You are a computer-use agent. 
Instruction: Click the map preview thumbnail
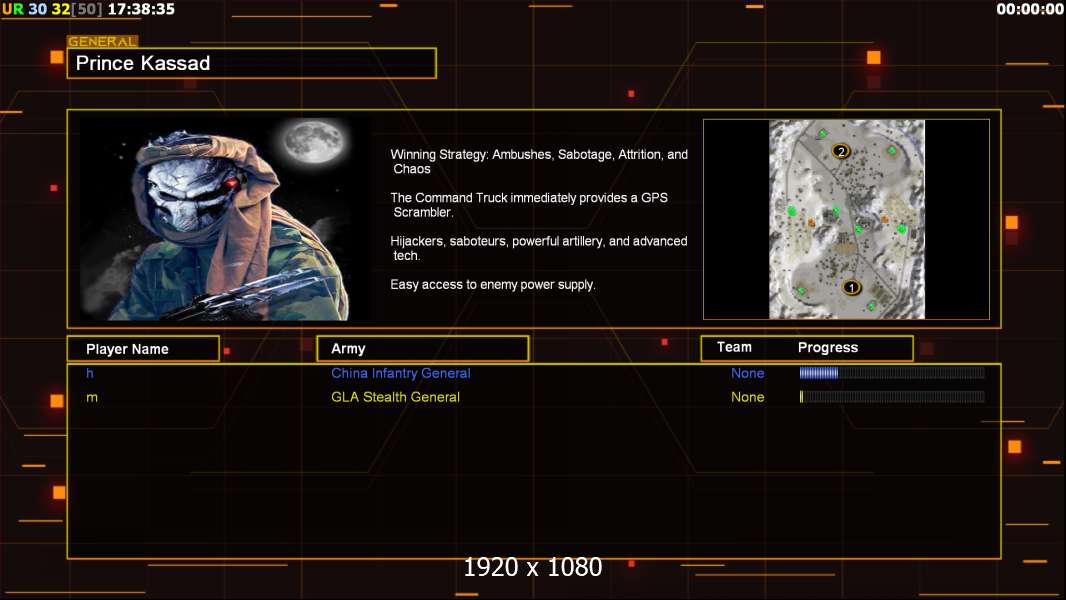point(846,219)
